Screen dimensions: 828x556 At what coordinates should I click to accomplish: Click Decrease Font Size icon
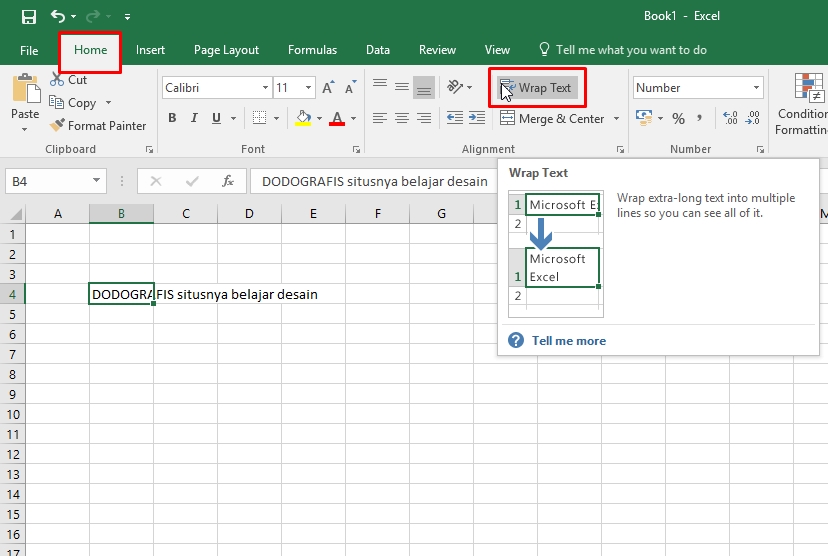point(350,88)
